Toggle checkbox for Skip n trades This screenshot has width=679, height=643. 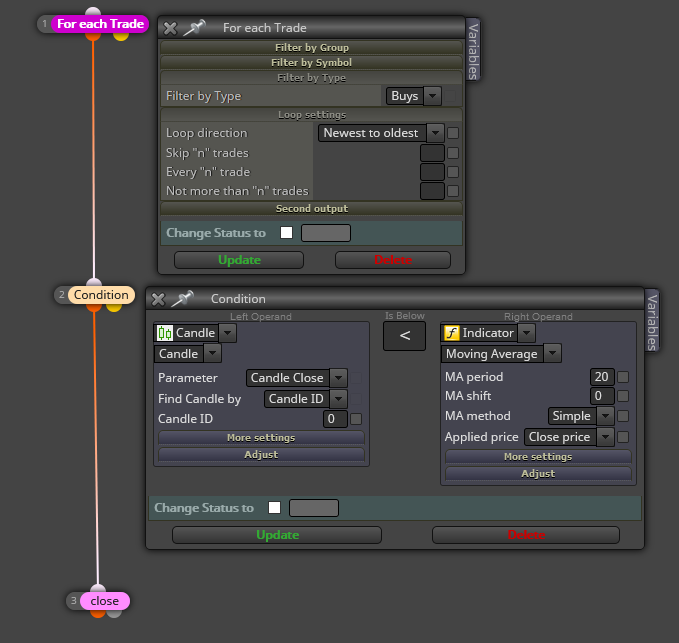tap(453, 153)
